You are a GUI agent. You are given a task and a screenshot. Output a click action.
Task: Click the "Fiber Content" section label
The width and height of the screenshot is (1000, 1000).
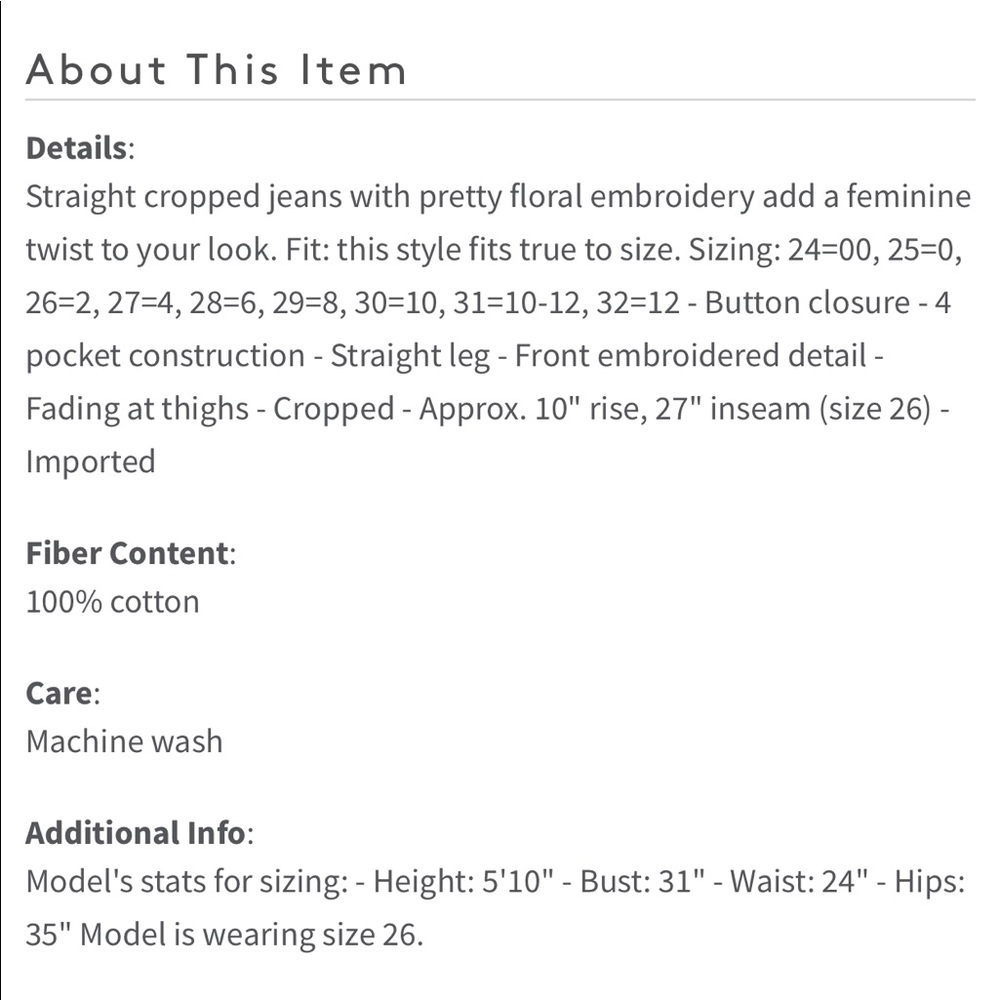[x=127, y=553]
